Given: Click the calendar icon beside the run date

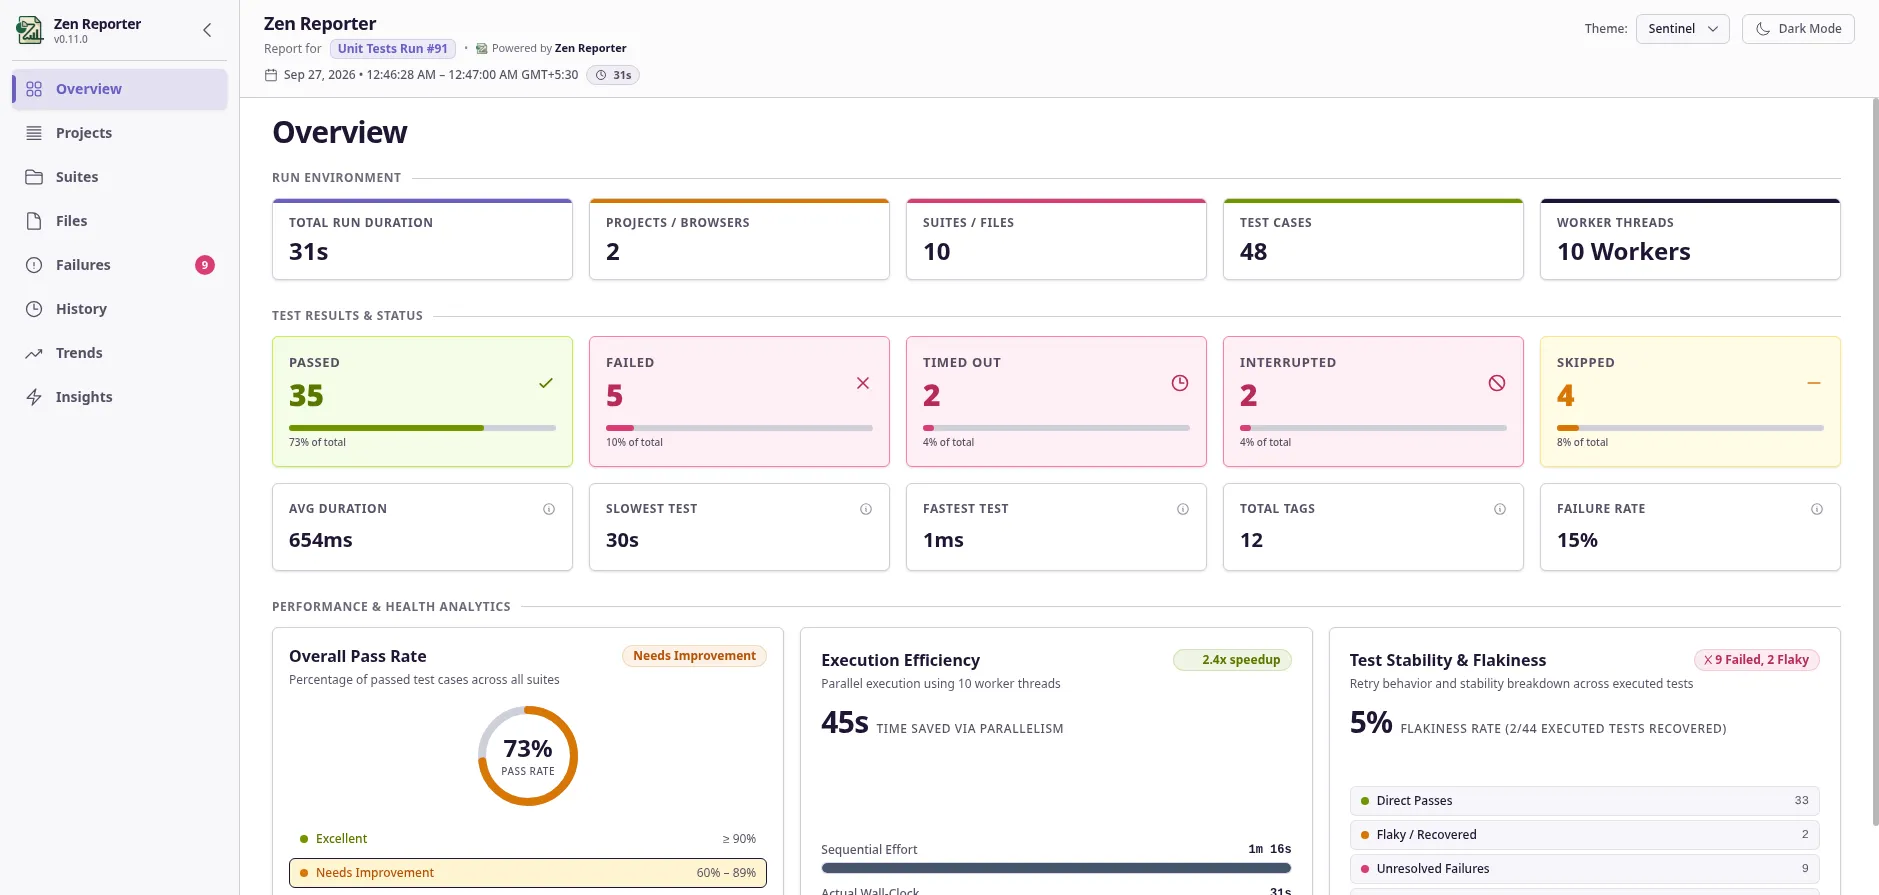Looking at the screenshot, I should click(271, 75).
